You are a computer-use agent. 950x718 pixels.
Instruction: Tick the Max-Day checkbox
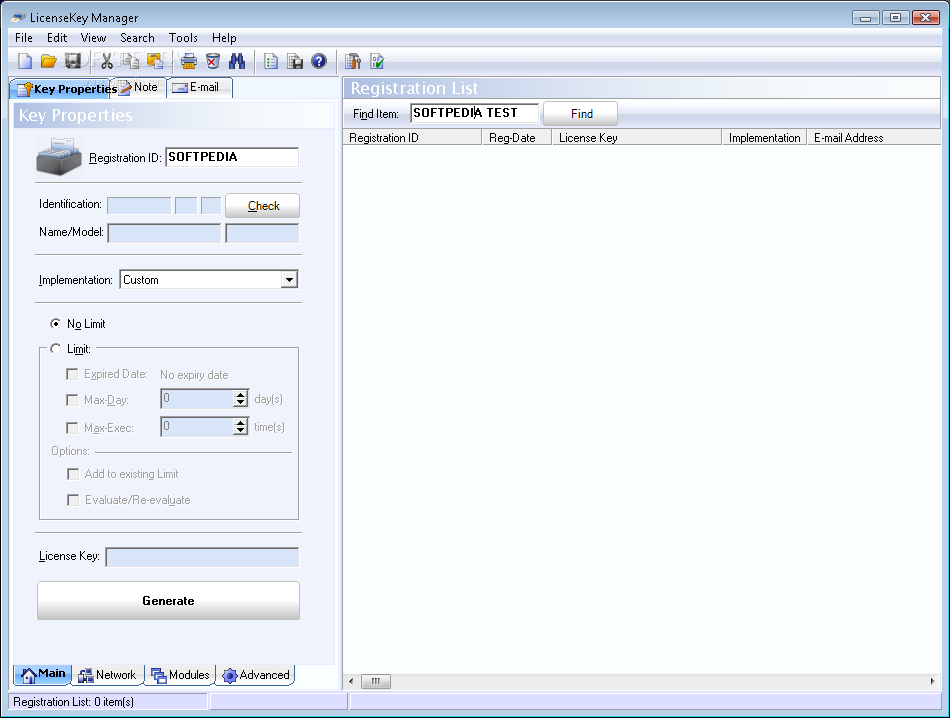[x=72, y=400]
